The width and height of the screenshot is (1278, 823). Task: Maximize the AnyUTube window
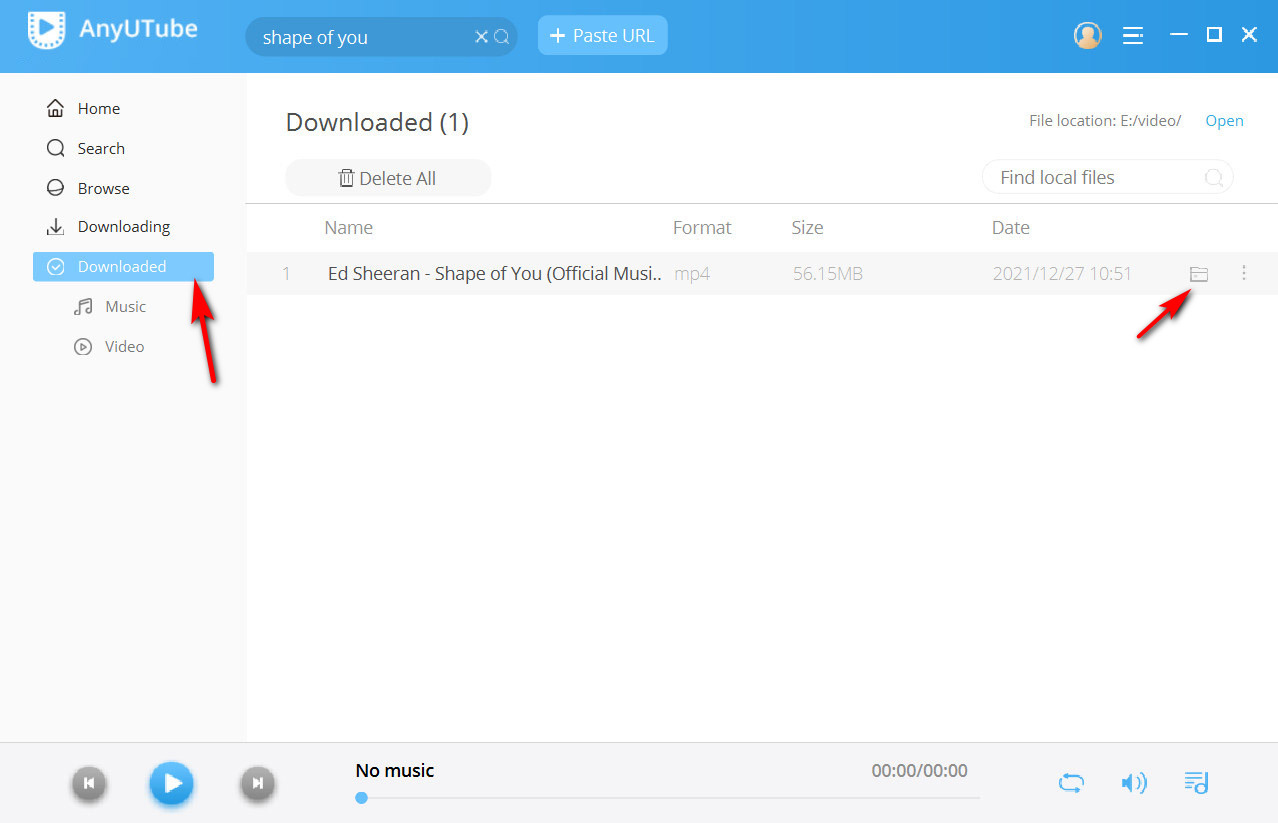point(1214,35)
